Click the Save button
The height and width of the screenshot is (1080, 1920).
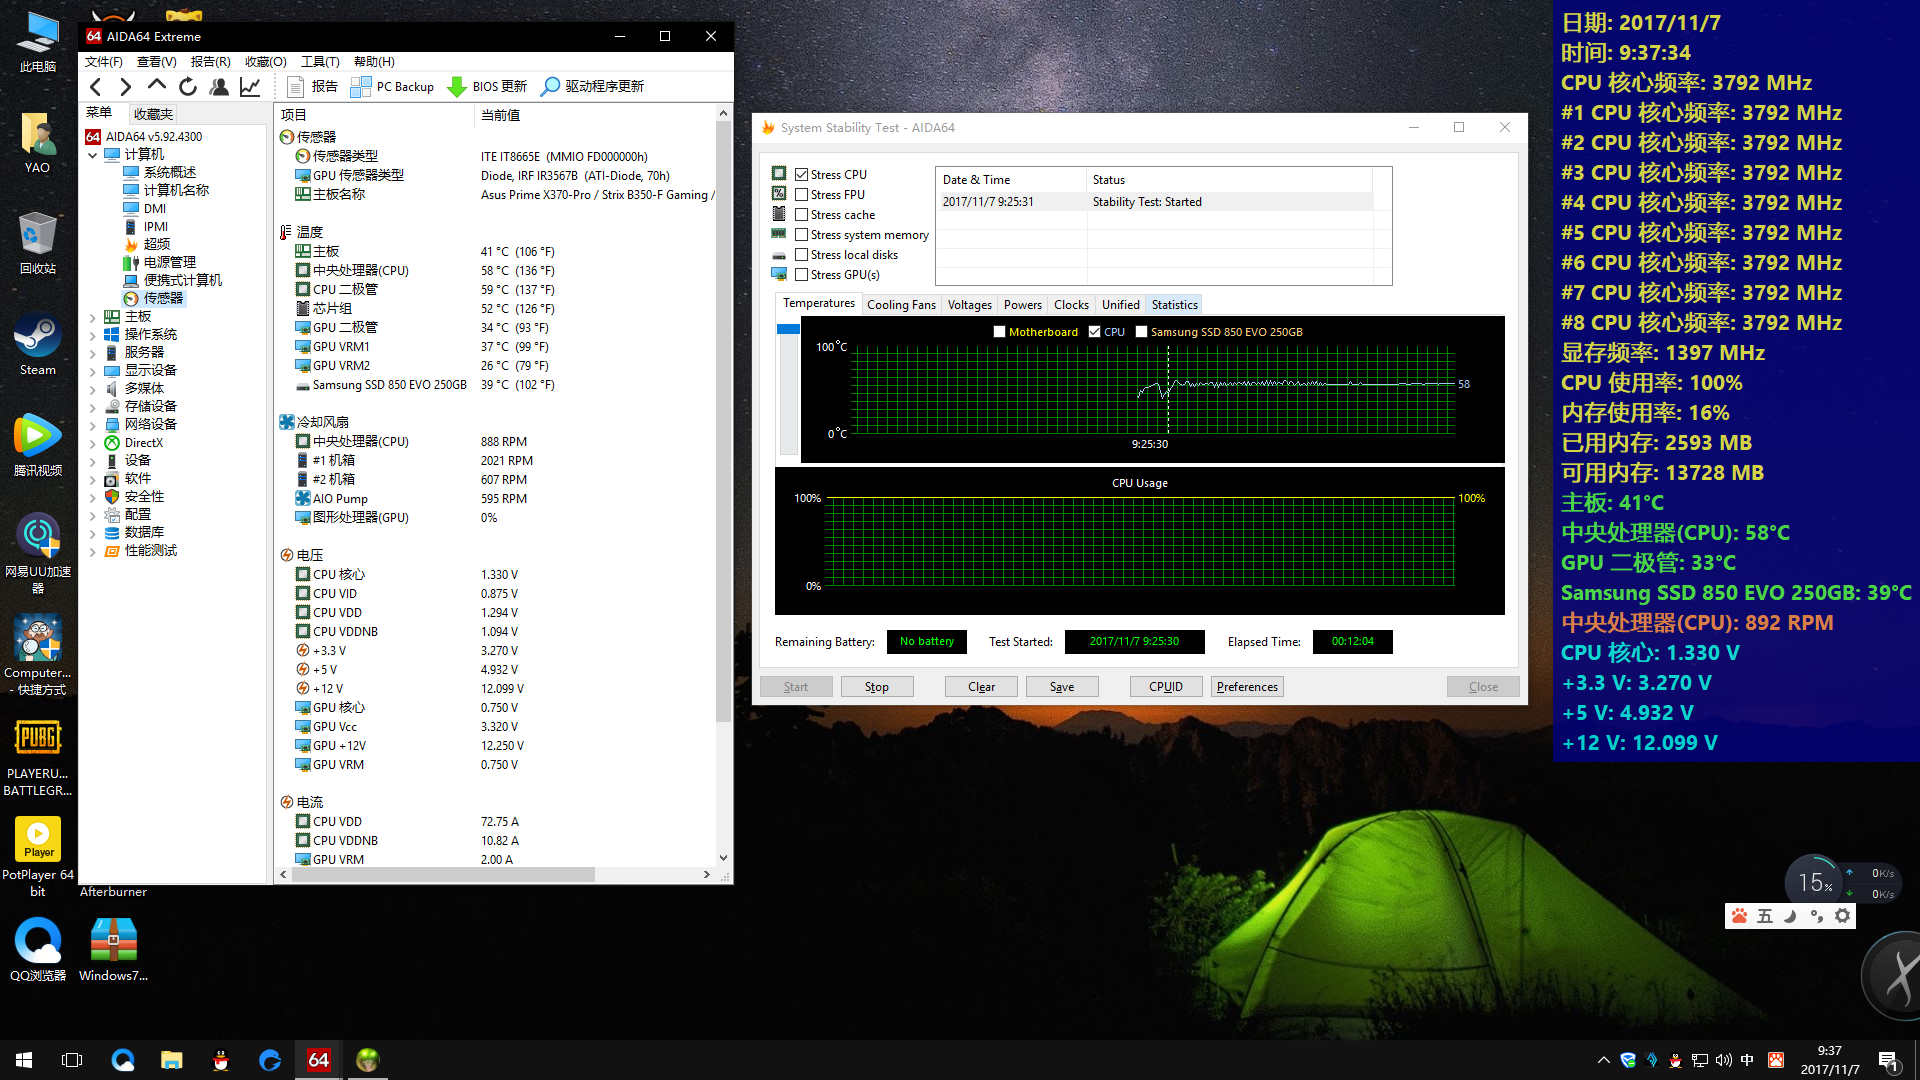[x=1062, y=687]
